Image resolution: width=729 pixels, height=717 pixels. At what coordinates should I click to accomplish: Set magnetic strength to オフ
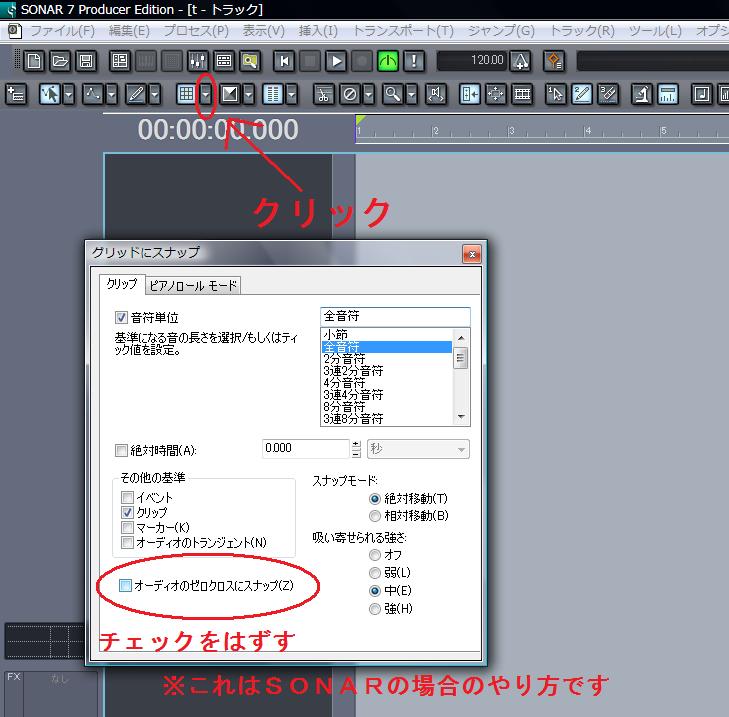(x=375, y=555)
